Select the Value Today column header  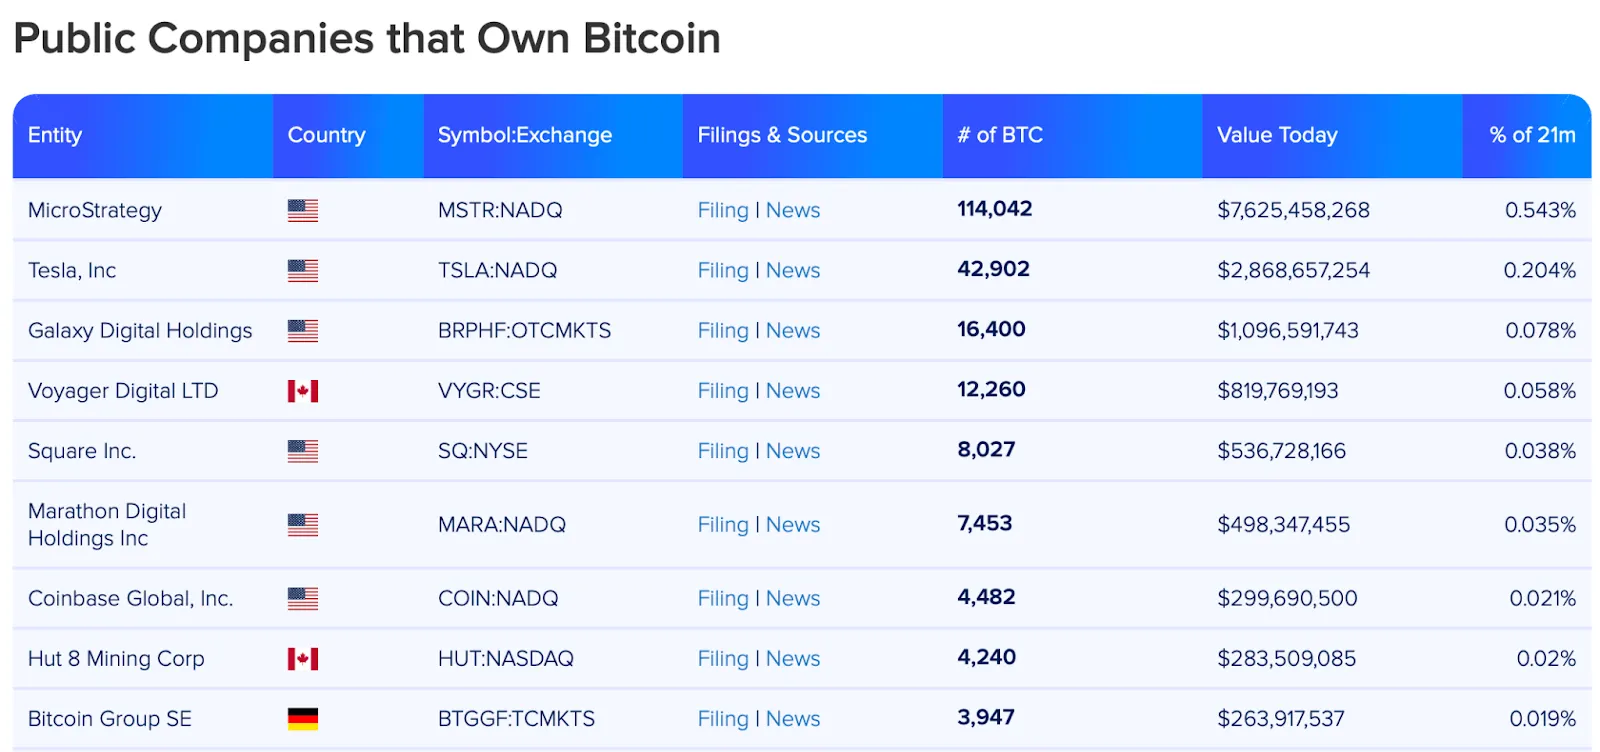1276,135
